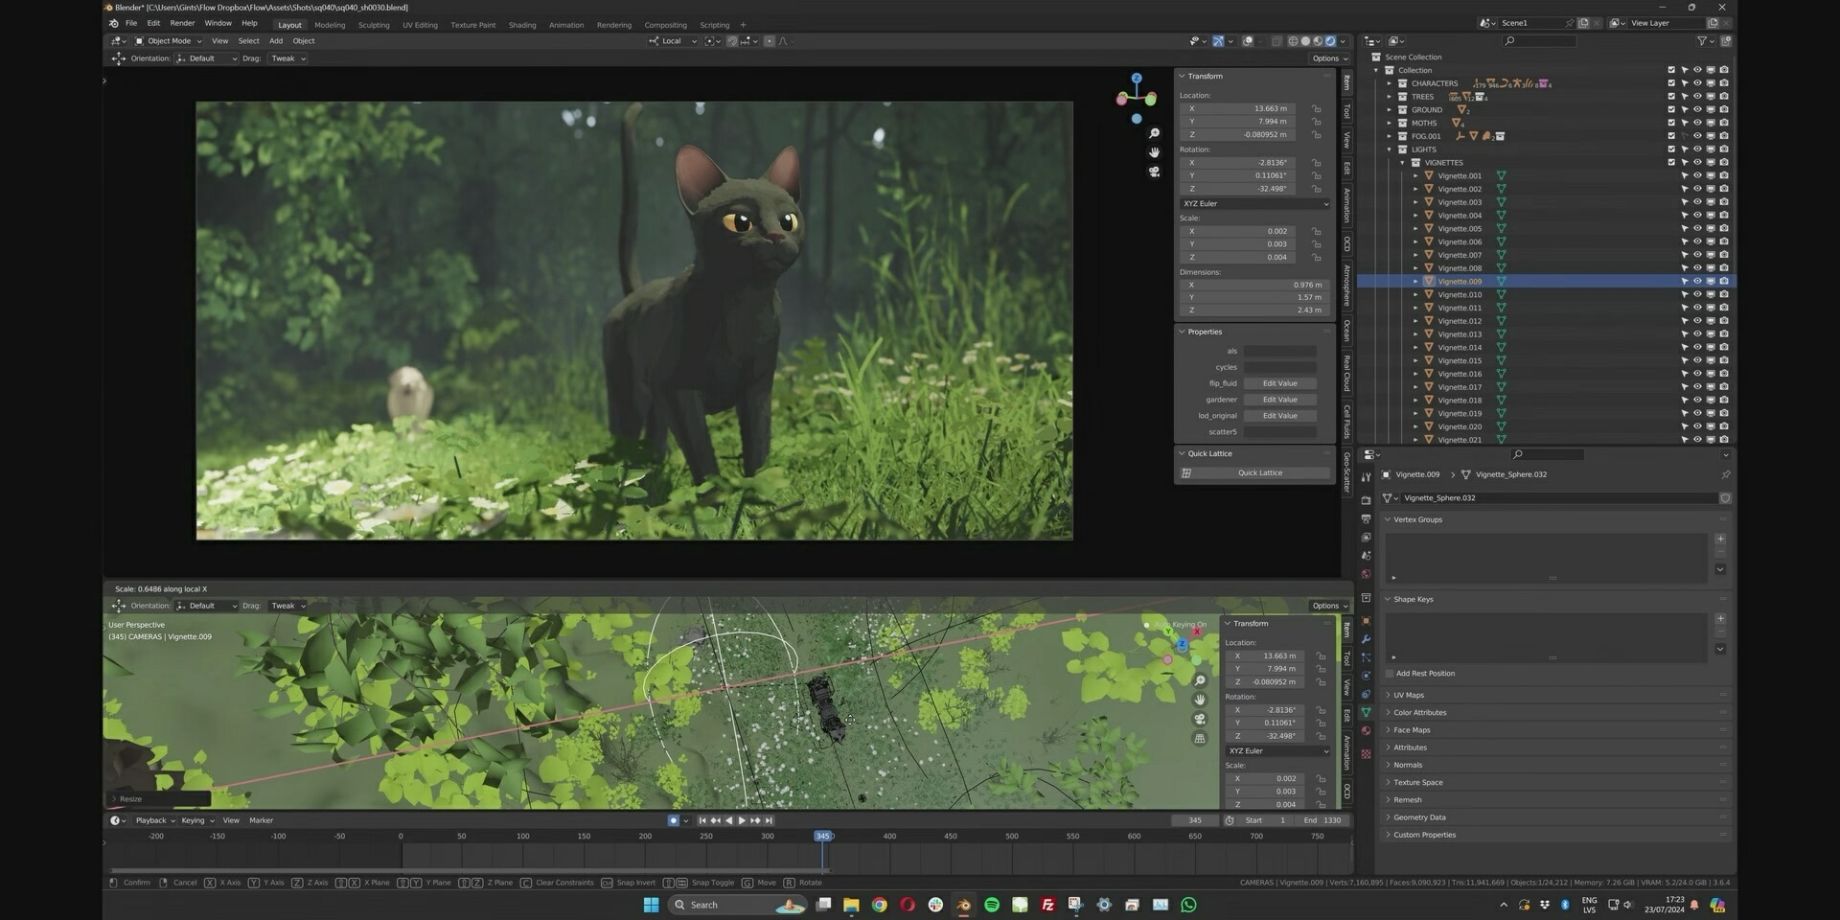Open the Render properties tab icon
Viewport: 1840px width, 920px height.
click(1366, 501)
